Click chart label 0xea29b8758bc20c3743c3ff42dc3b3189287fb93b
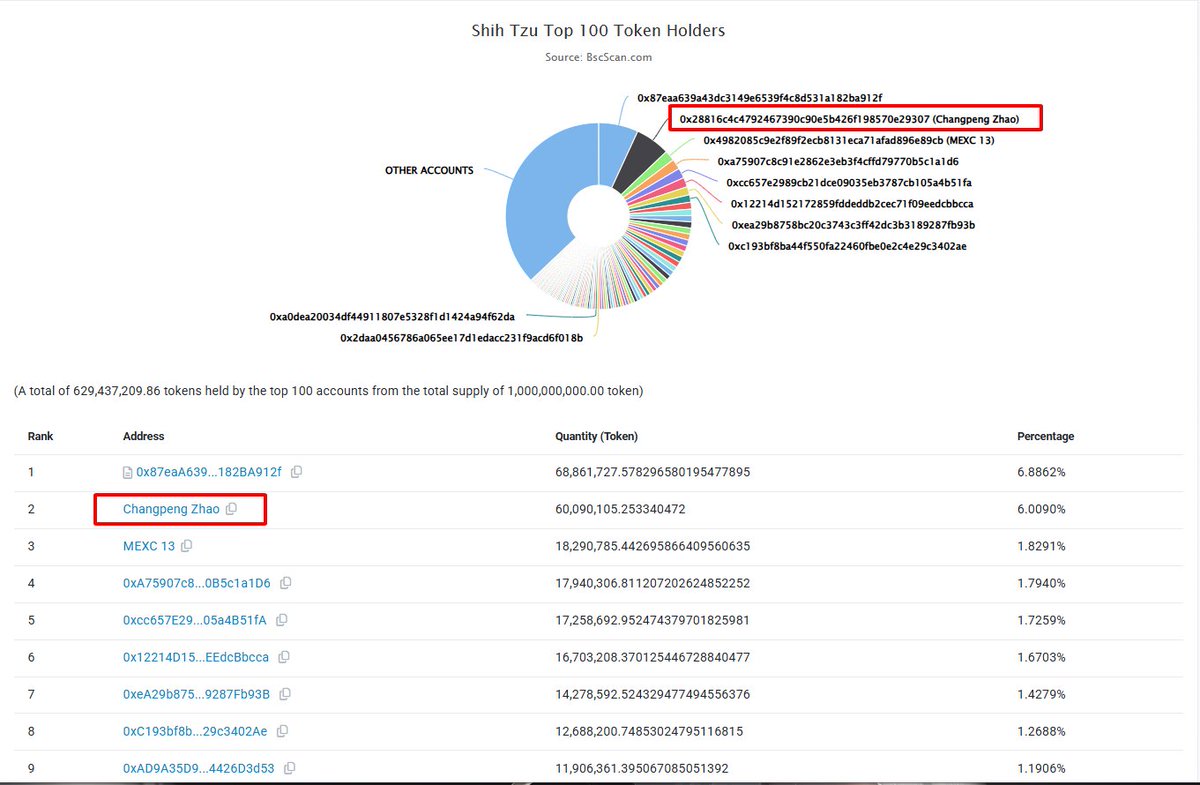Image resolution: width=1200 pixels, height=785 pixels. (853, 225)
